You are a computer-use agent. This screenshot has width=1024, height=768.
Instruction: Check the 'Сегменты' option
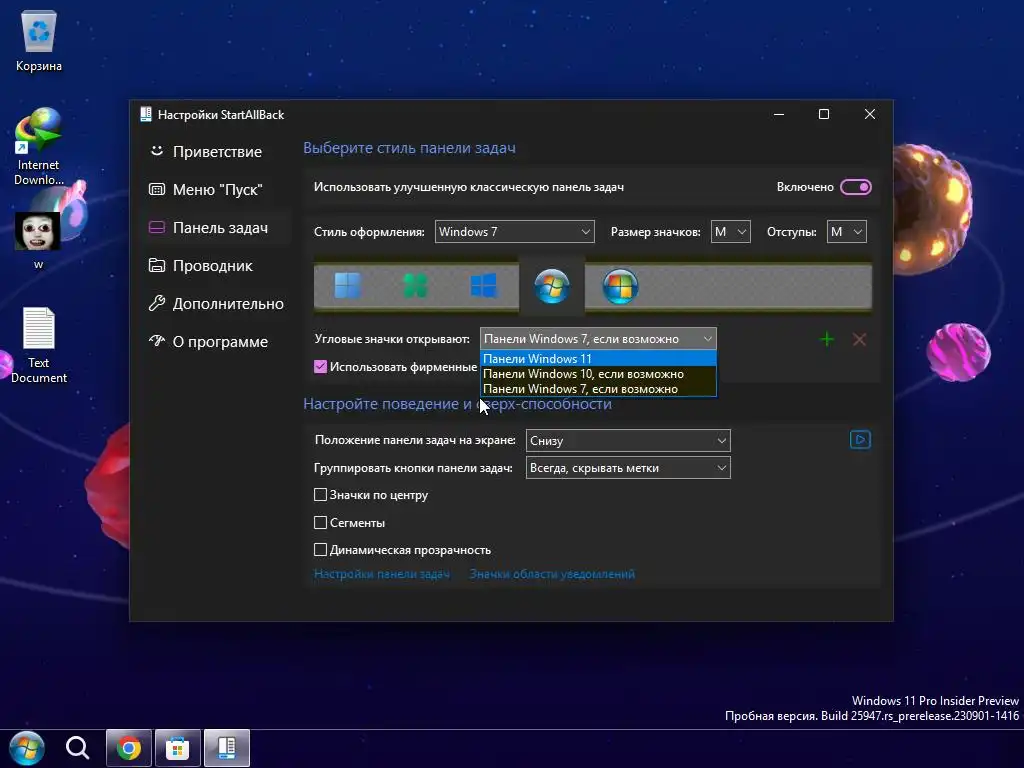pyautogui.click(x=320, y=522)
